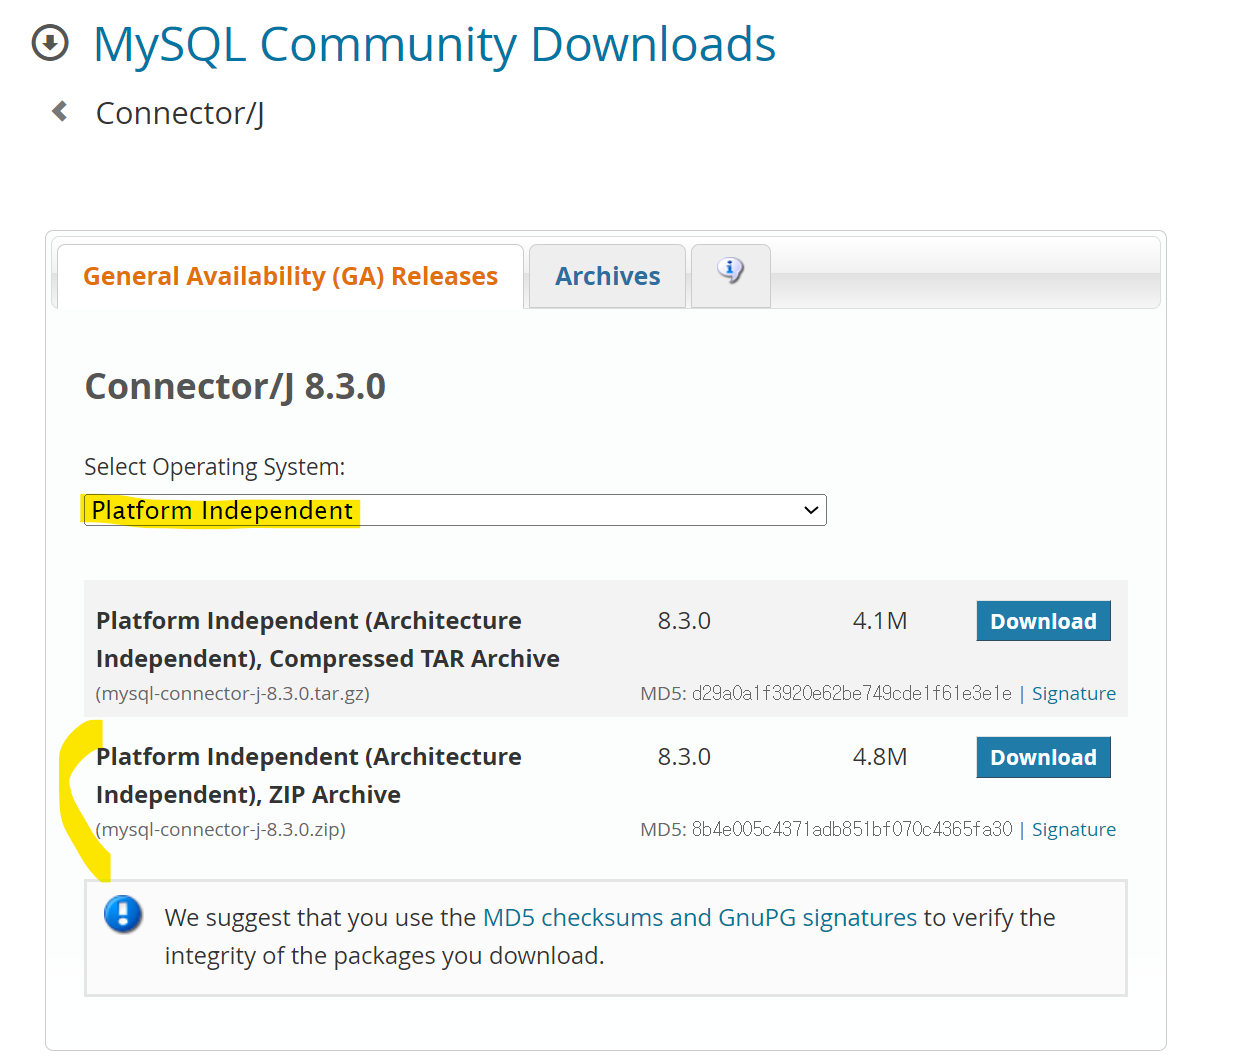
Task: Click the 8.3.0 version in ZIP row
Action: pos(684,757)
